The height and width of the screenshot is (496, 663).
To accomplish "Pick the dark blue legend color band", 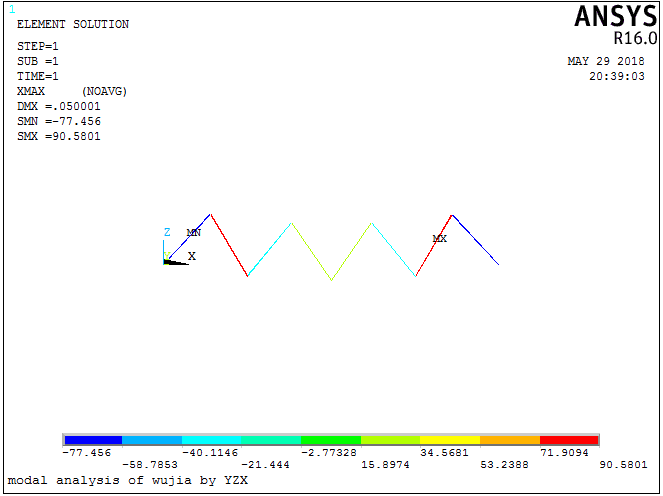I will tap(92, 440).
